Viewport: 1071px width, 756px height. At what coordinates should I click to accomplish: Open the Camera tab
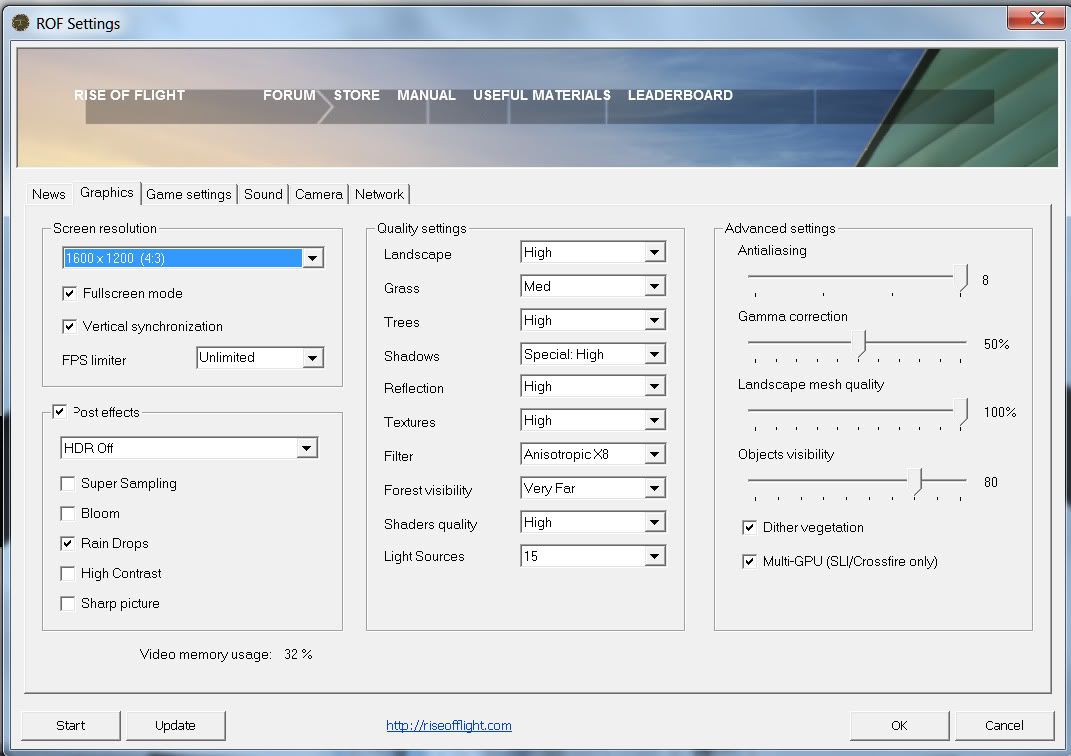(x=318, y=194)
